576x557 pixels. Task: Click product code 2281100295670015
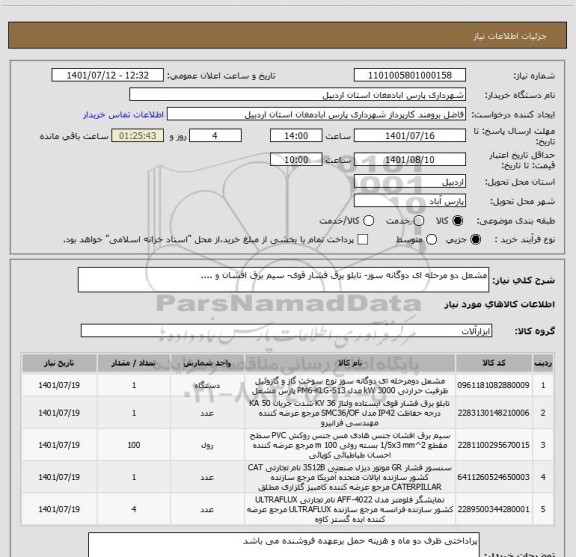493,445
